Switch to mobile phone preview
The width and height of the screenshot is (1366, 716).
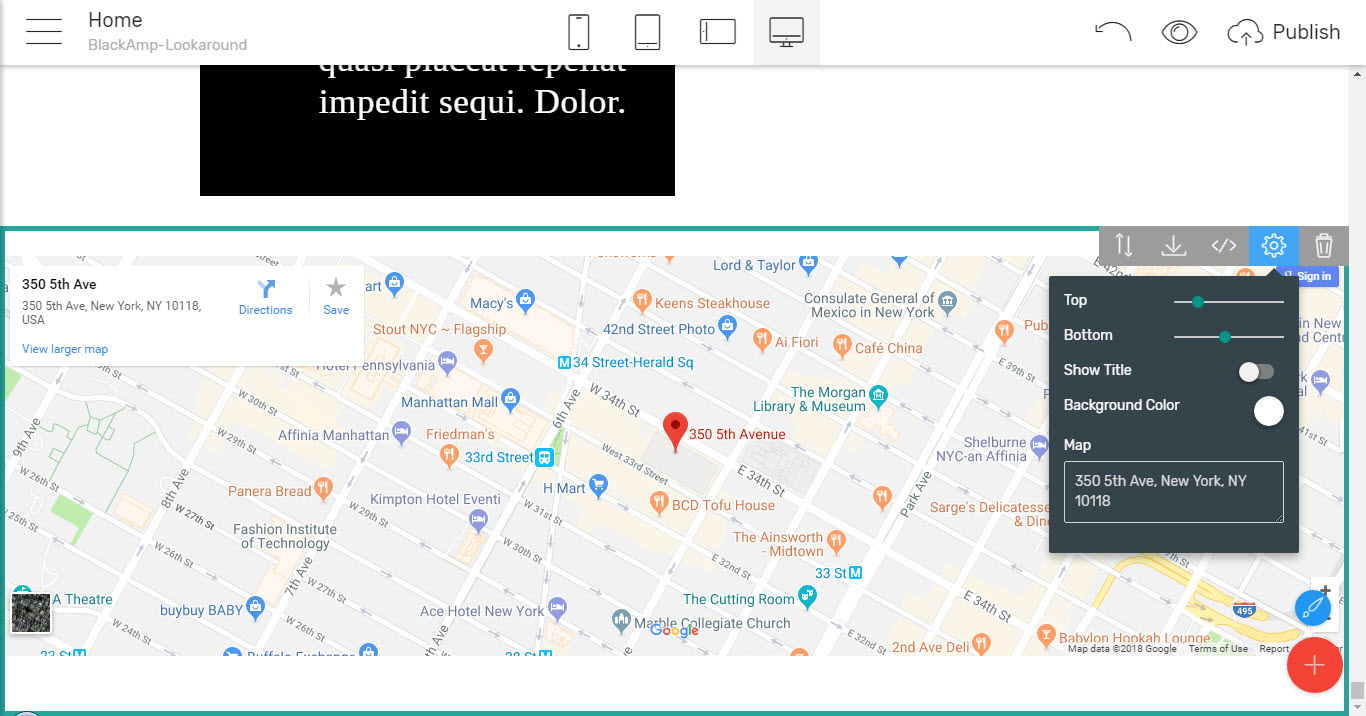pyautogui.click(x=578, y=32)
